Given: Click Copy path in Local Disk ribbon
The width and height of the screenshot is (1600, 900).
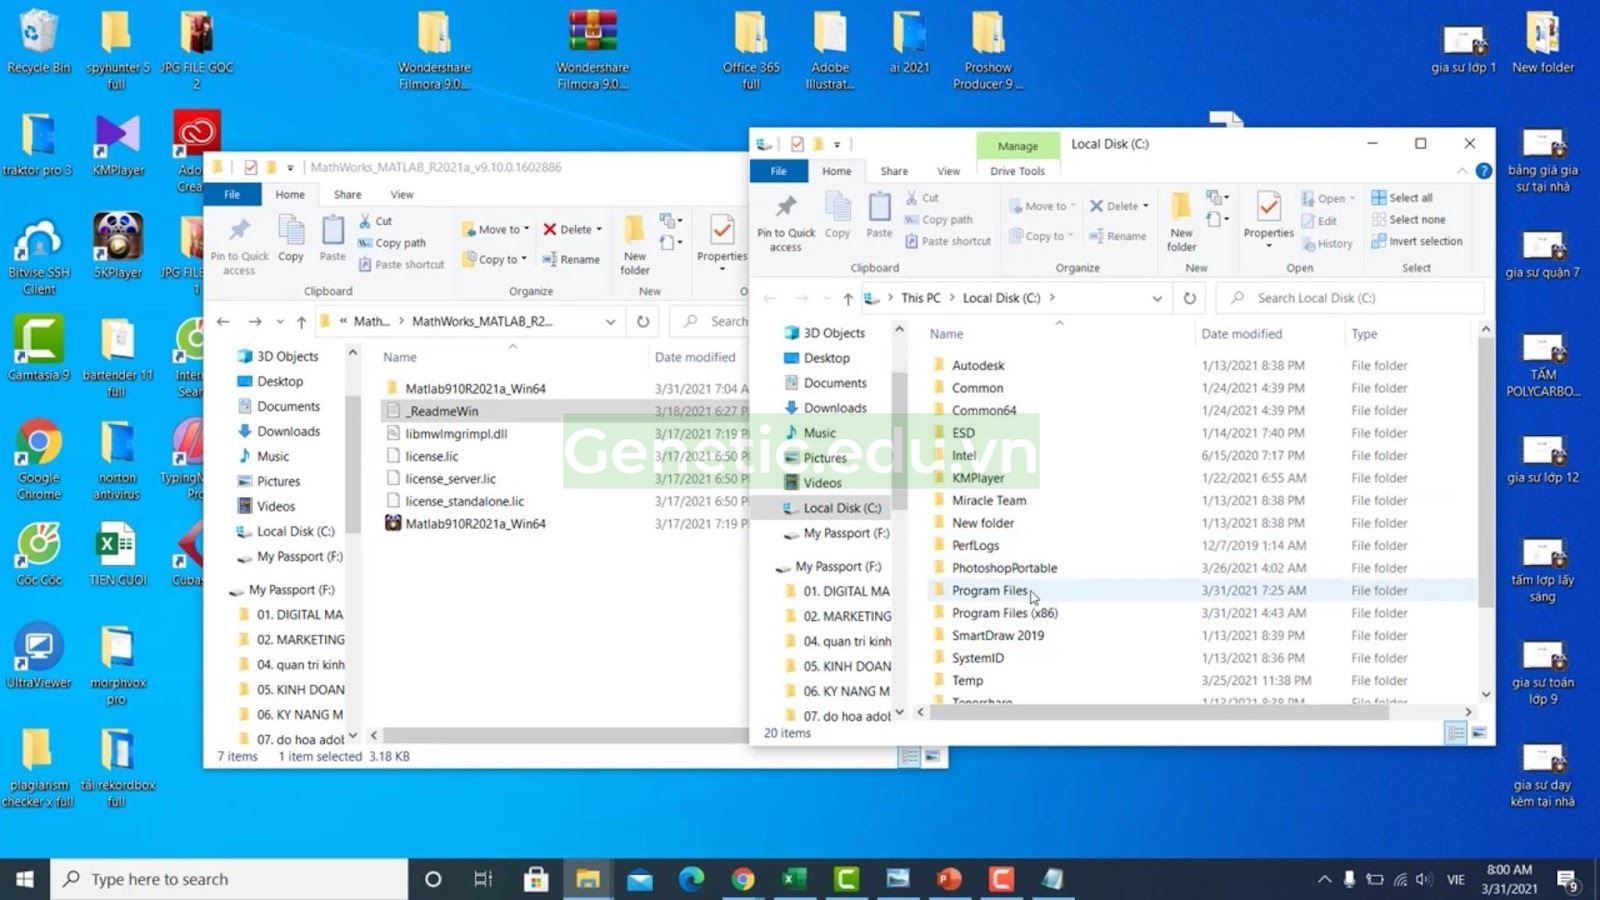Looking at the screenshot, I should coord(938,219).
